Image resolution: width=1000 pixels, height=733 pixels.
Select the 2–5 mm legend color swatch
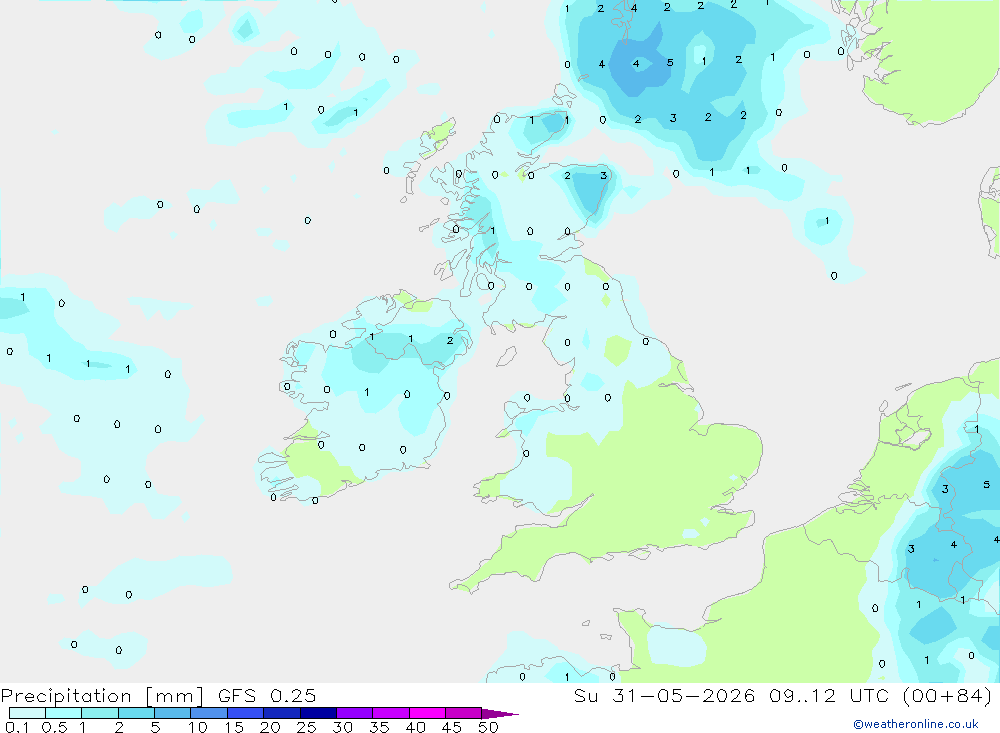tap(136, 713)
